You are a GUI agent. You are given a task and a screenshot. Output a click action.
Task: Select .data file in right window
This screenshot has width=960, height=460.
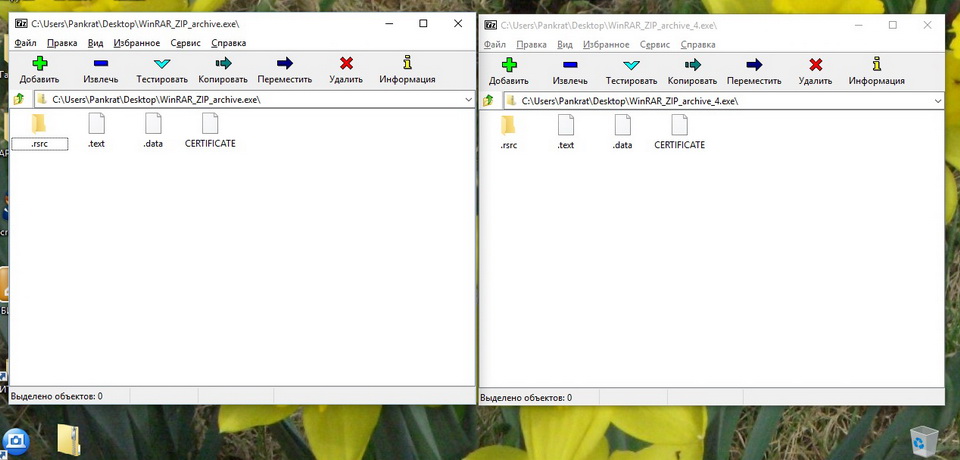623,132
